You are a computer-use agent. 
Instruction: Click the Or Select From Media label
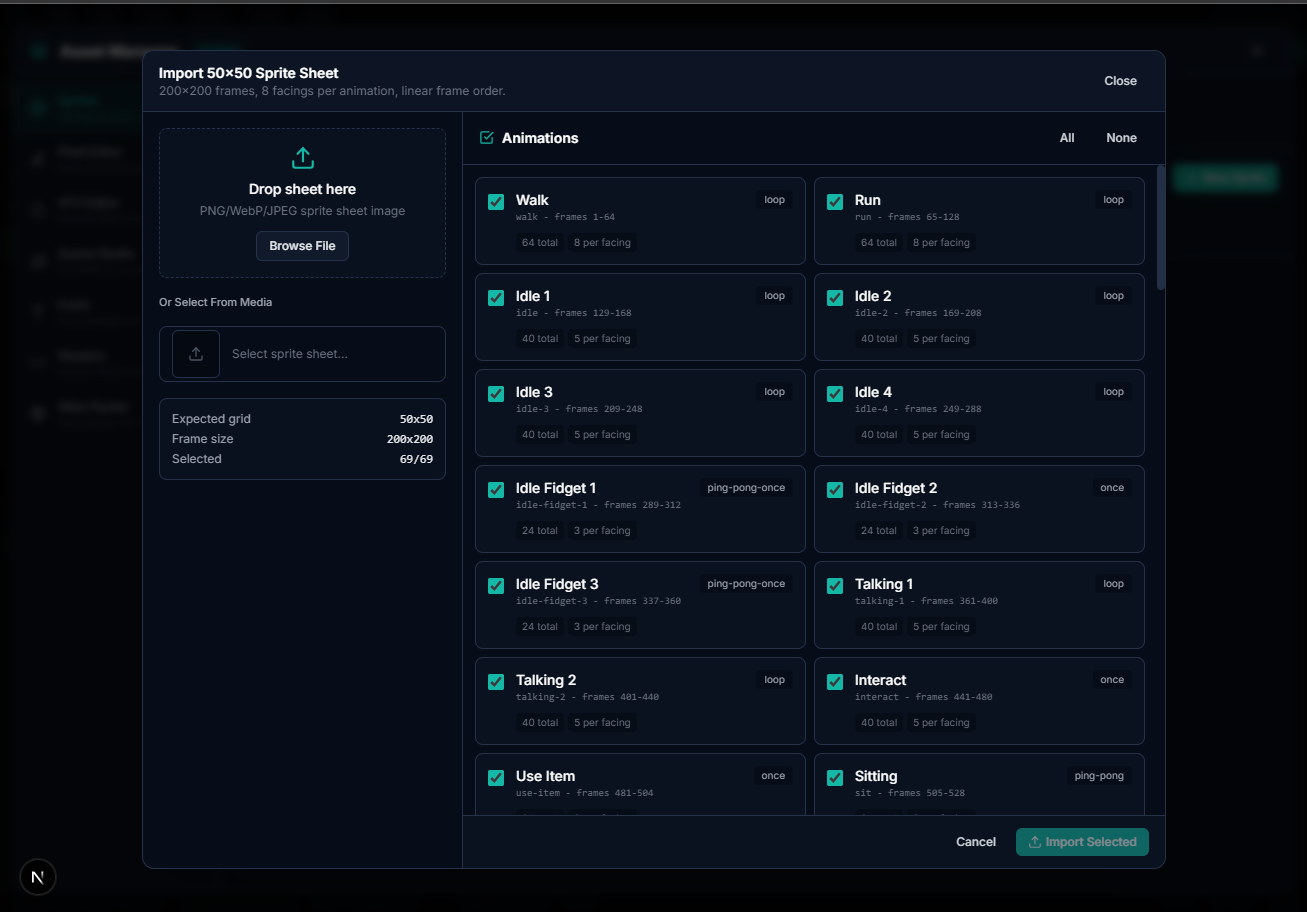[215, 302]
